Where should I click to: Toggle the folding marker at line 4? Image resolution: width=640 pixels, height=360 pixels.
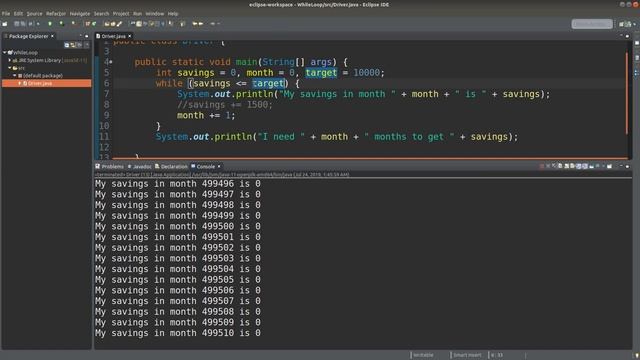[x=111, y=62]
